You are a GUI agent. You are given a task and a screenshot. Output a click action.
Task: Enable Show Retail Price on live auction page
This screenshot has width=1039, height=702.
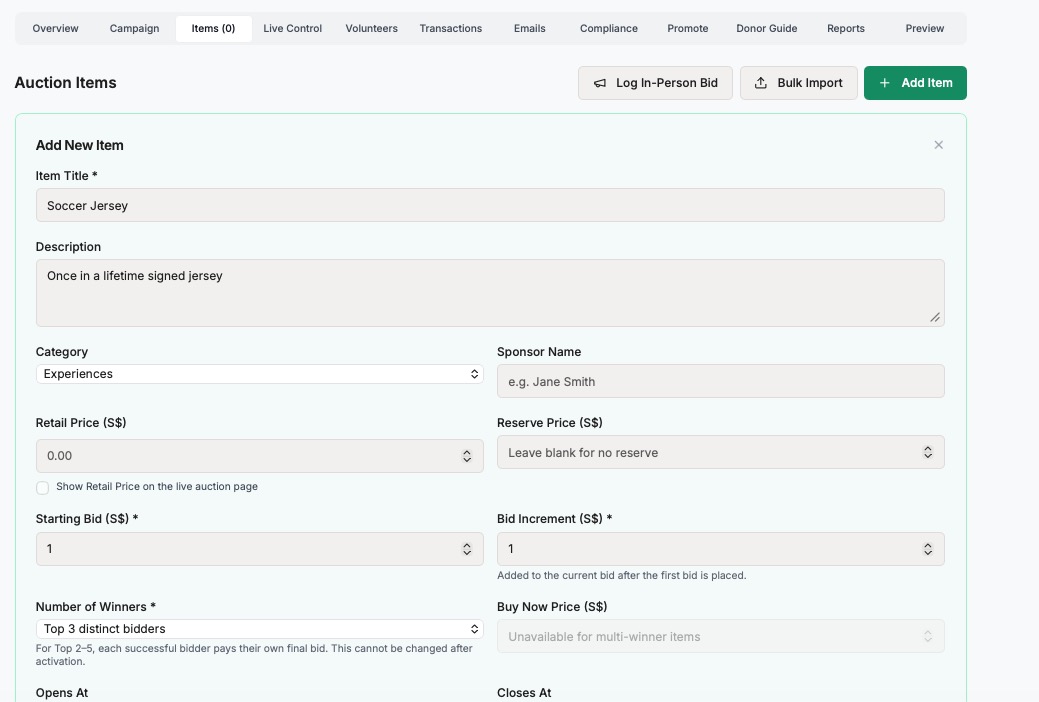pyautogui.click(x=42, y=488)
